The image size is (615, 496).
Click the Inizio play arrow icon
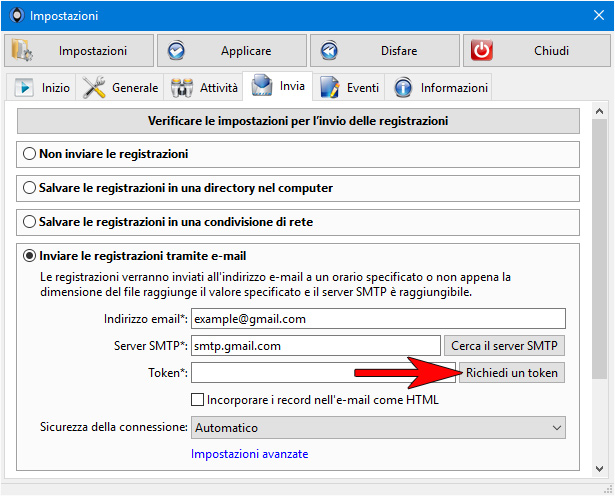coord(24,87)
